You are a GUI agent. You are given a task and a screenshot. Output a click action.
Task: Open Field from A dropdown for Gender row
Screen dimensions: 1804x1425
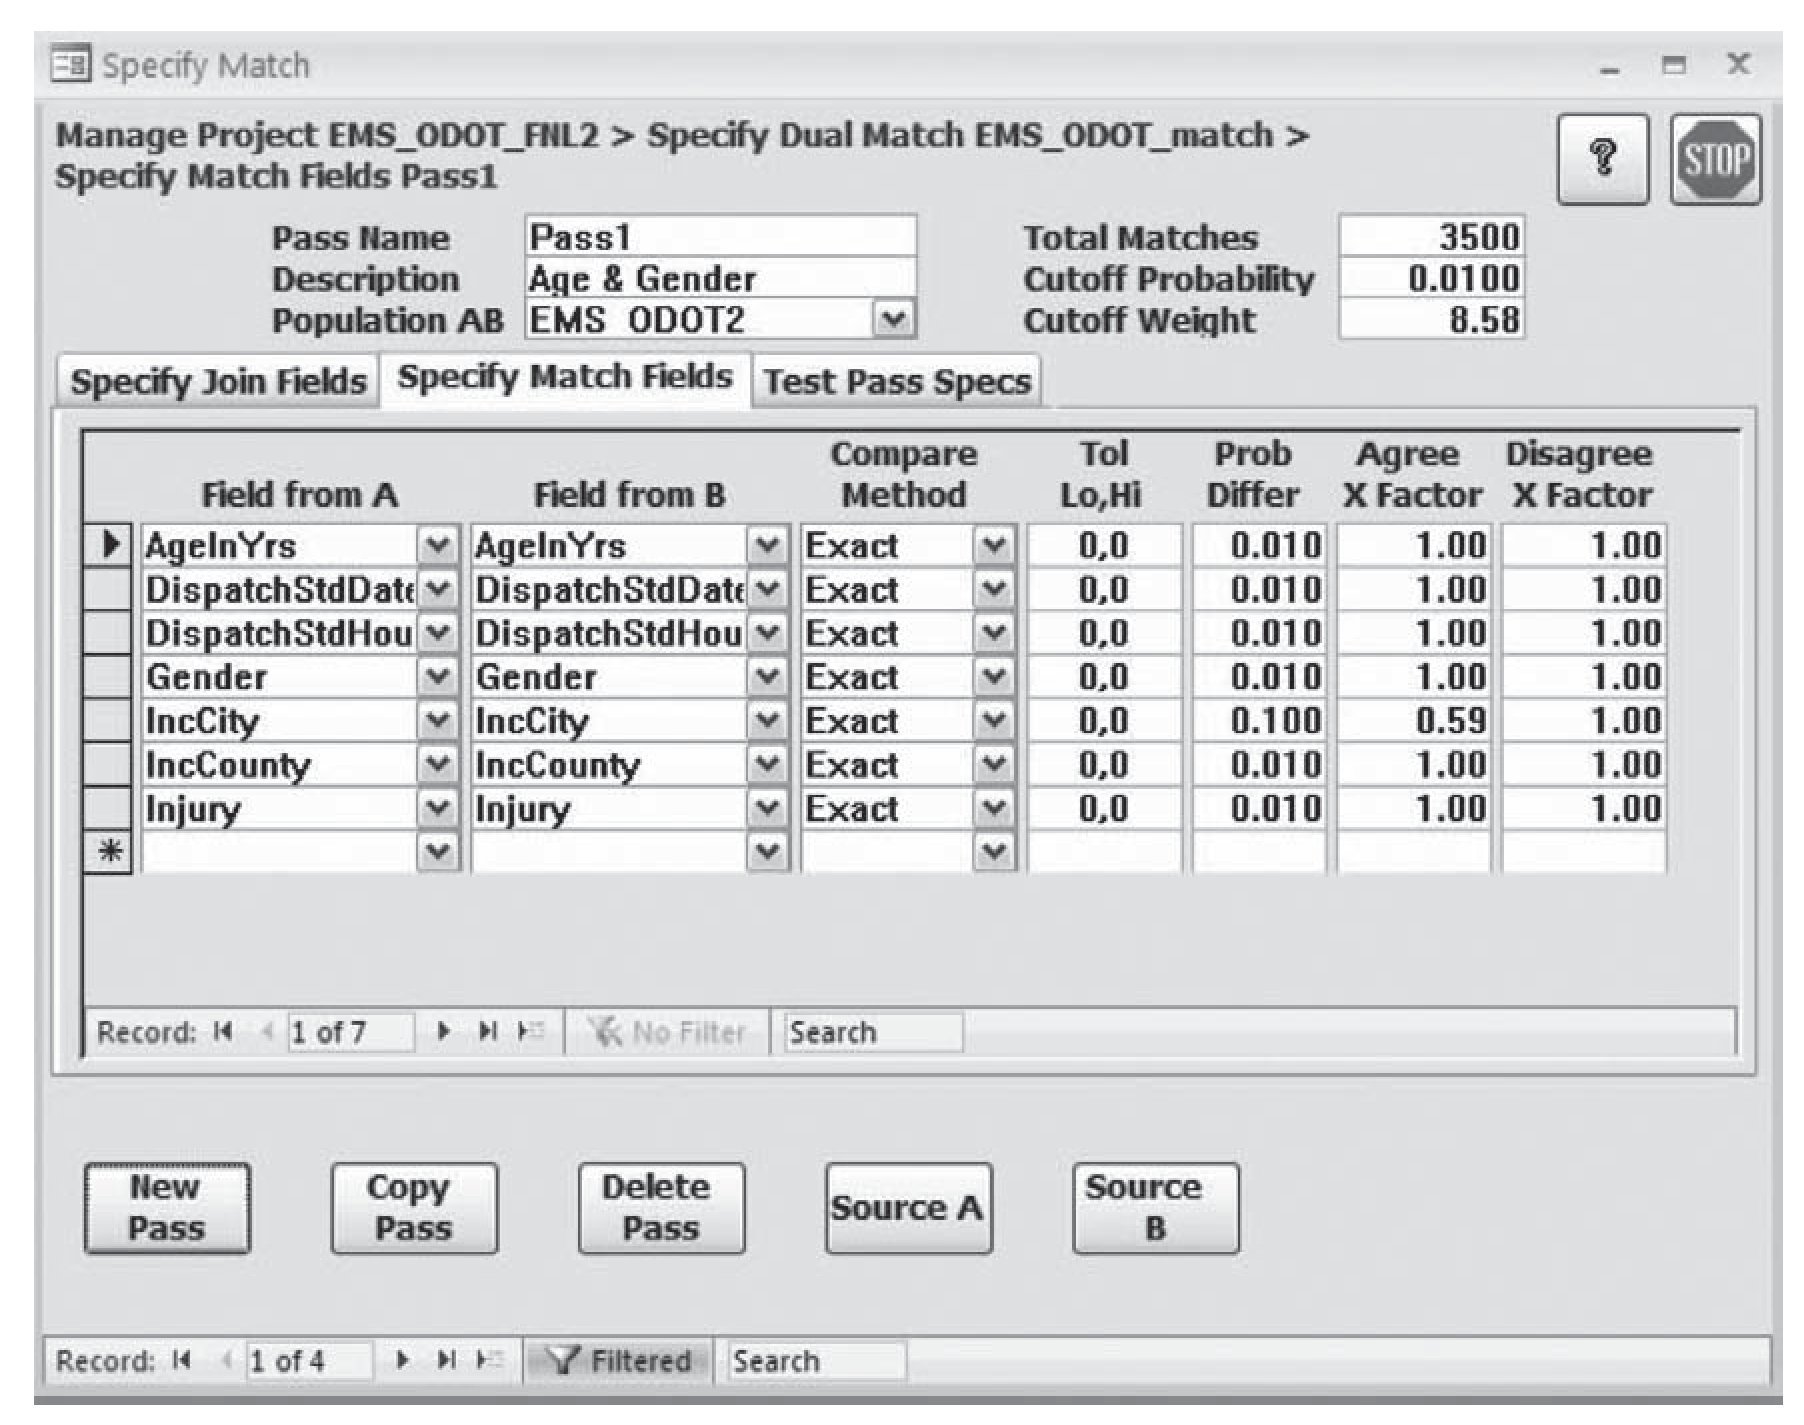click(437, 677)
